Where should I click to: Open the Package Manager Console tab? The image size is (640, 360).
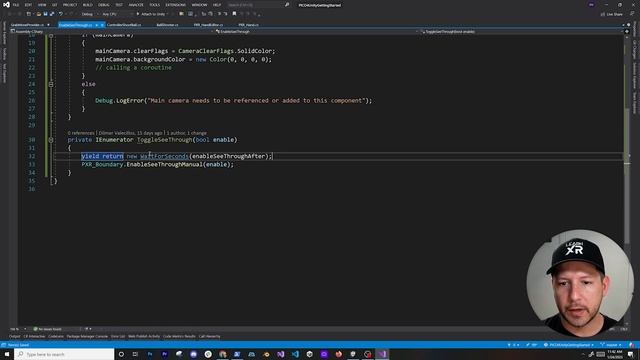pos(87,336)
